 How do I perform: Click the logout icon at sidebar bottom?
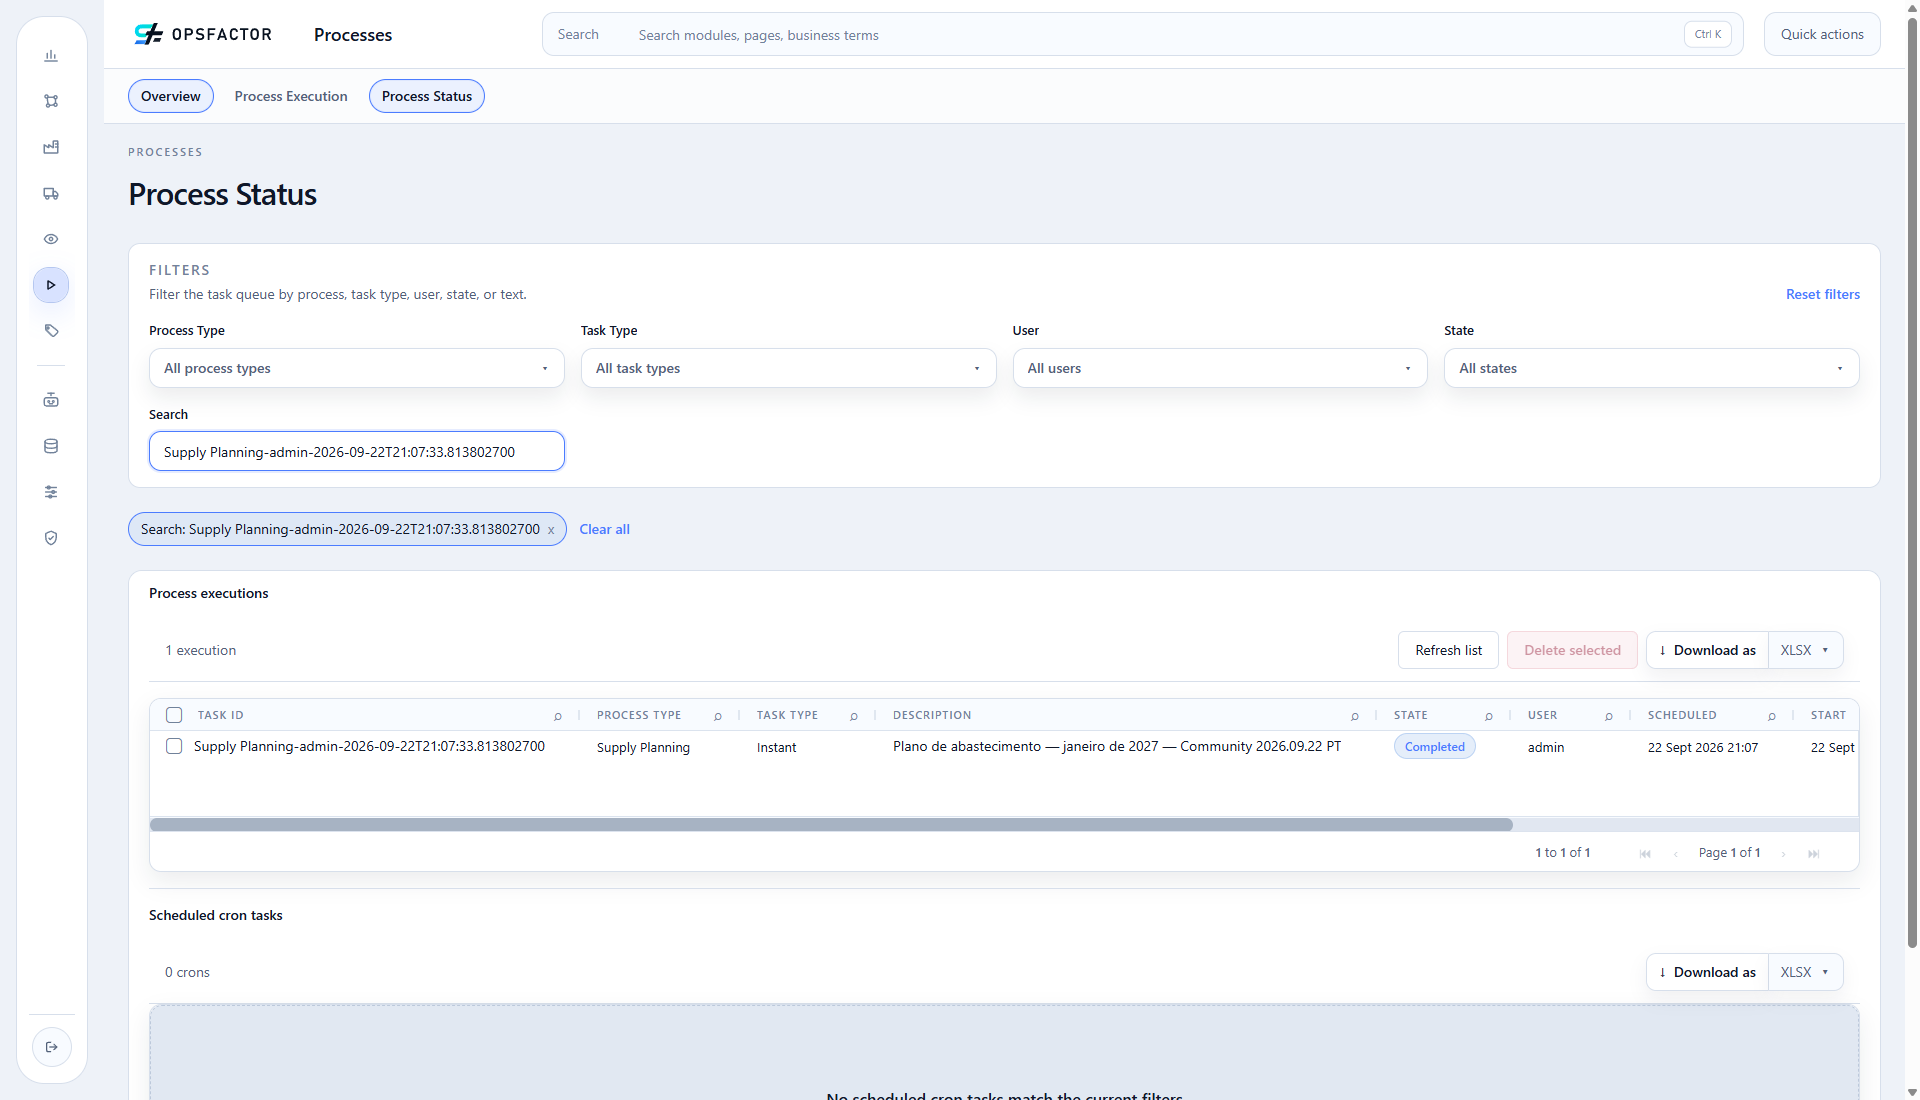coord(52,1047)
